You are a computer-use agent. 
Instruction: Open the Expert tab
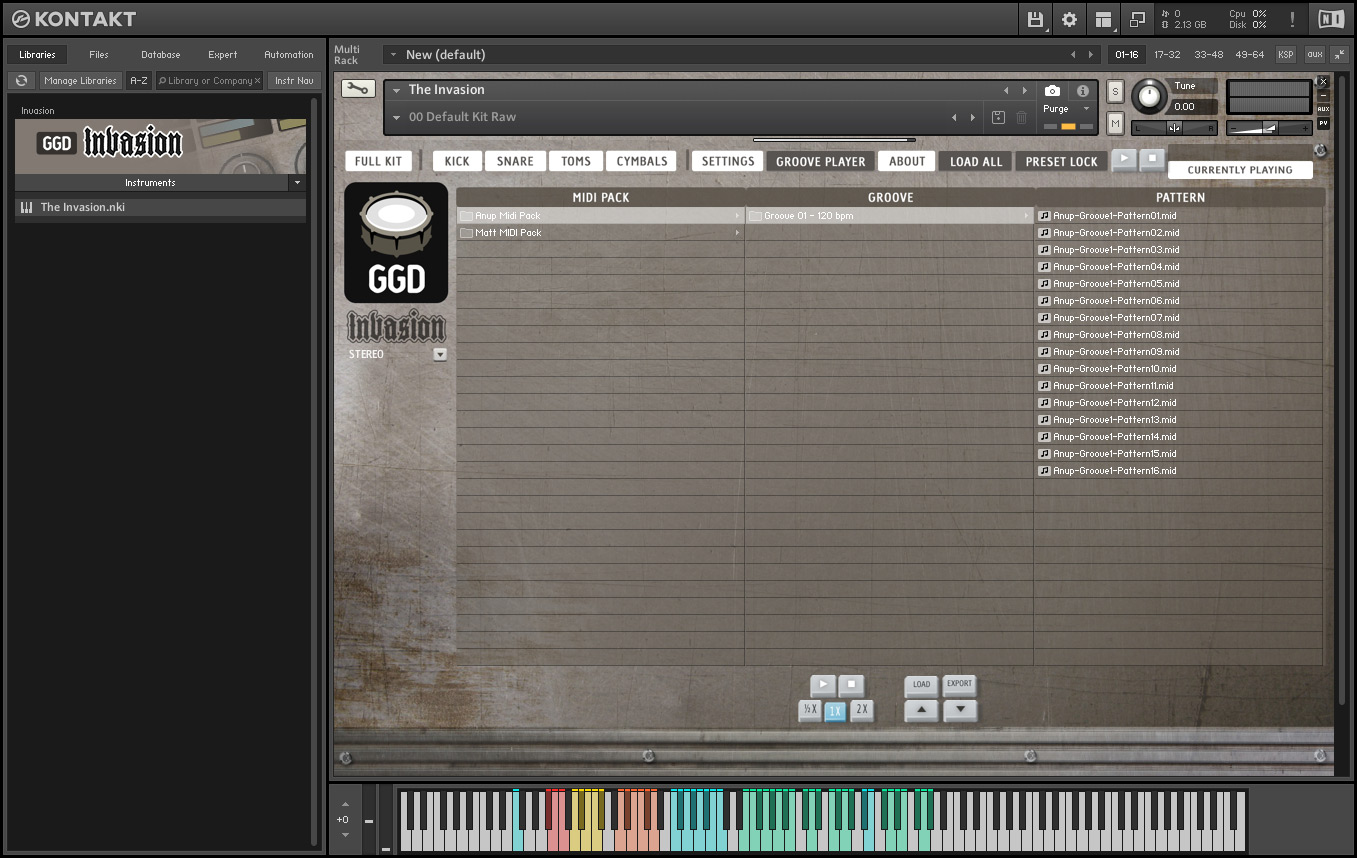click(222, 54)
